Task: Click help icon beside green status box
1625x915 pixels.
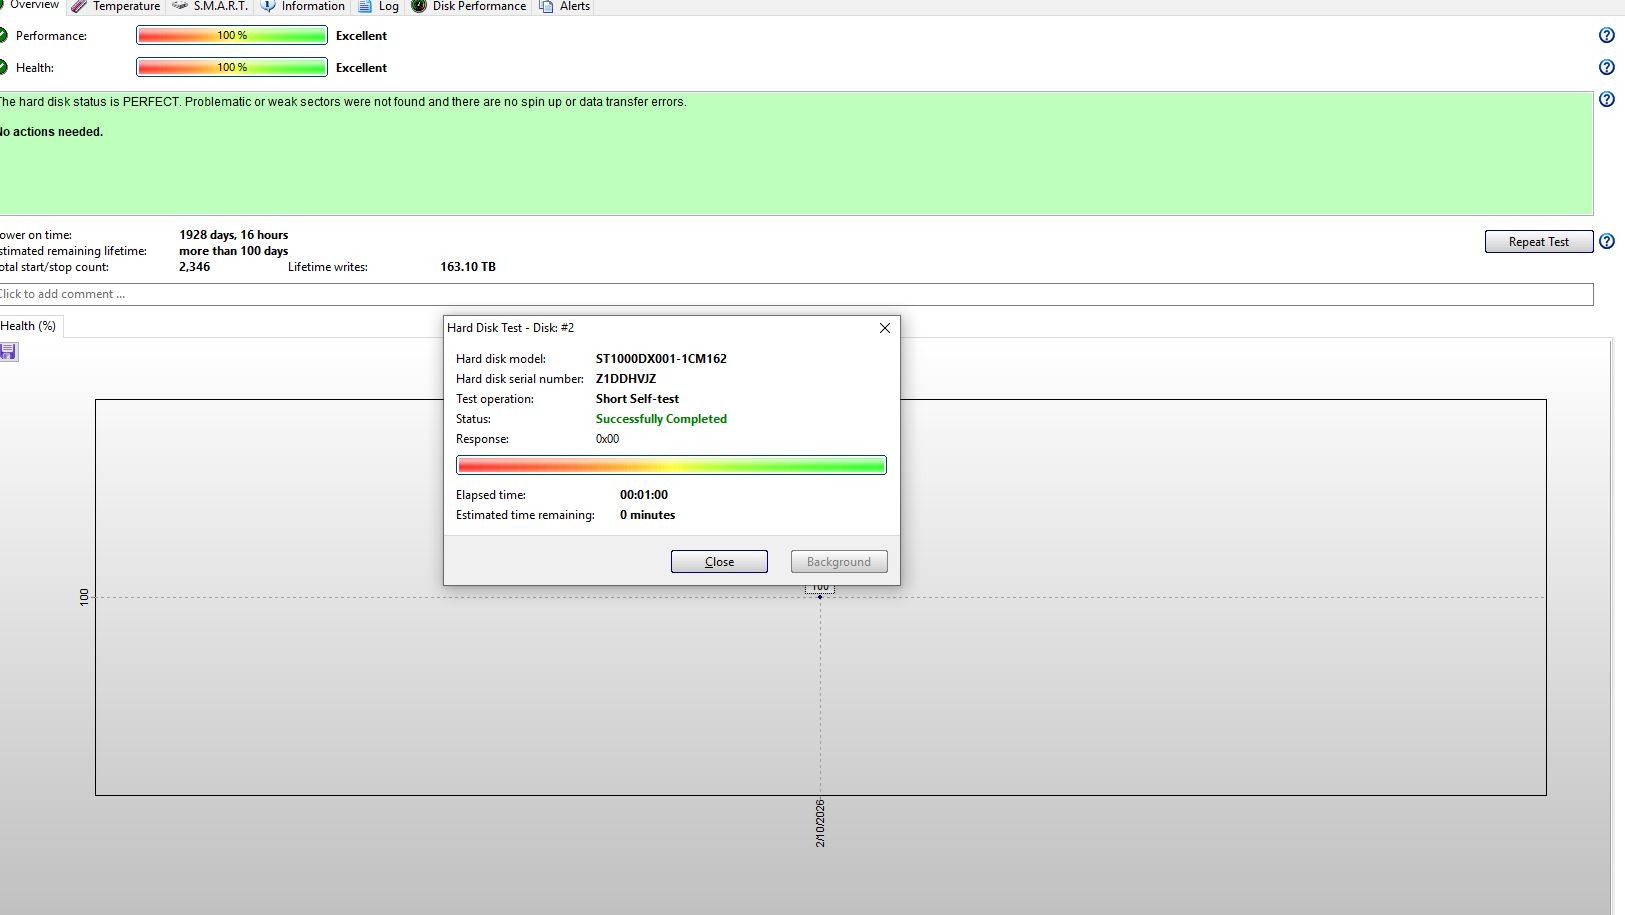Action: pyautogui.click(x=1606, y=100)
